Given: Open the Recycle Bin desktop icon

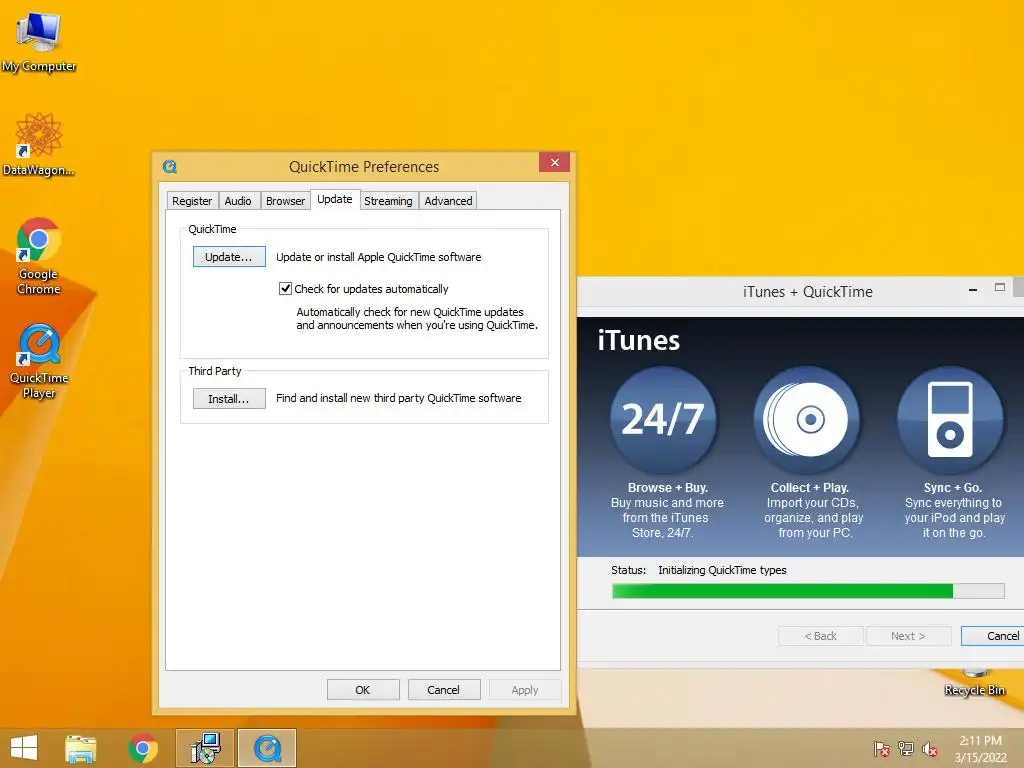Looking at the screenshot, I should coord(974,683).
